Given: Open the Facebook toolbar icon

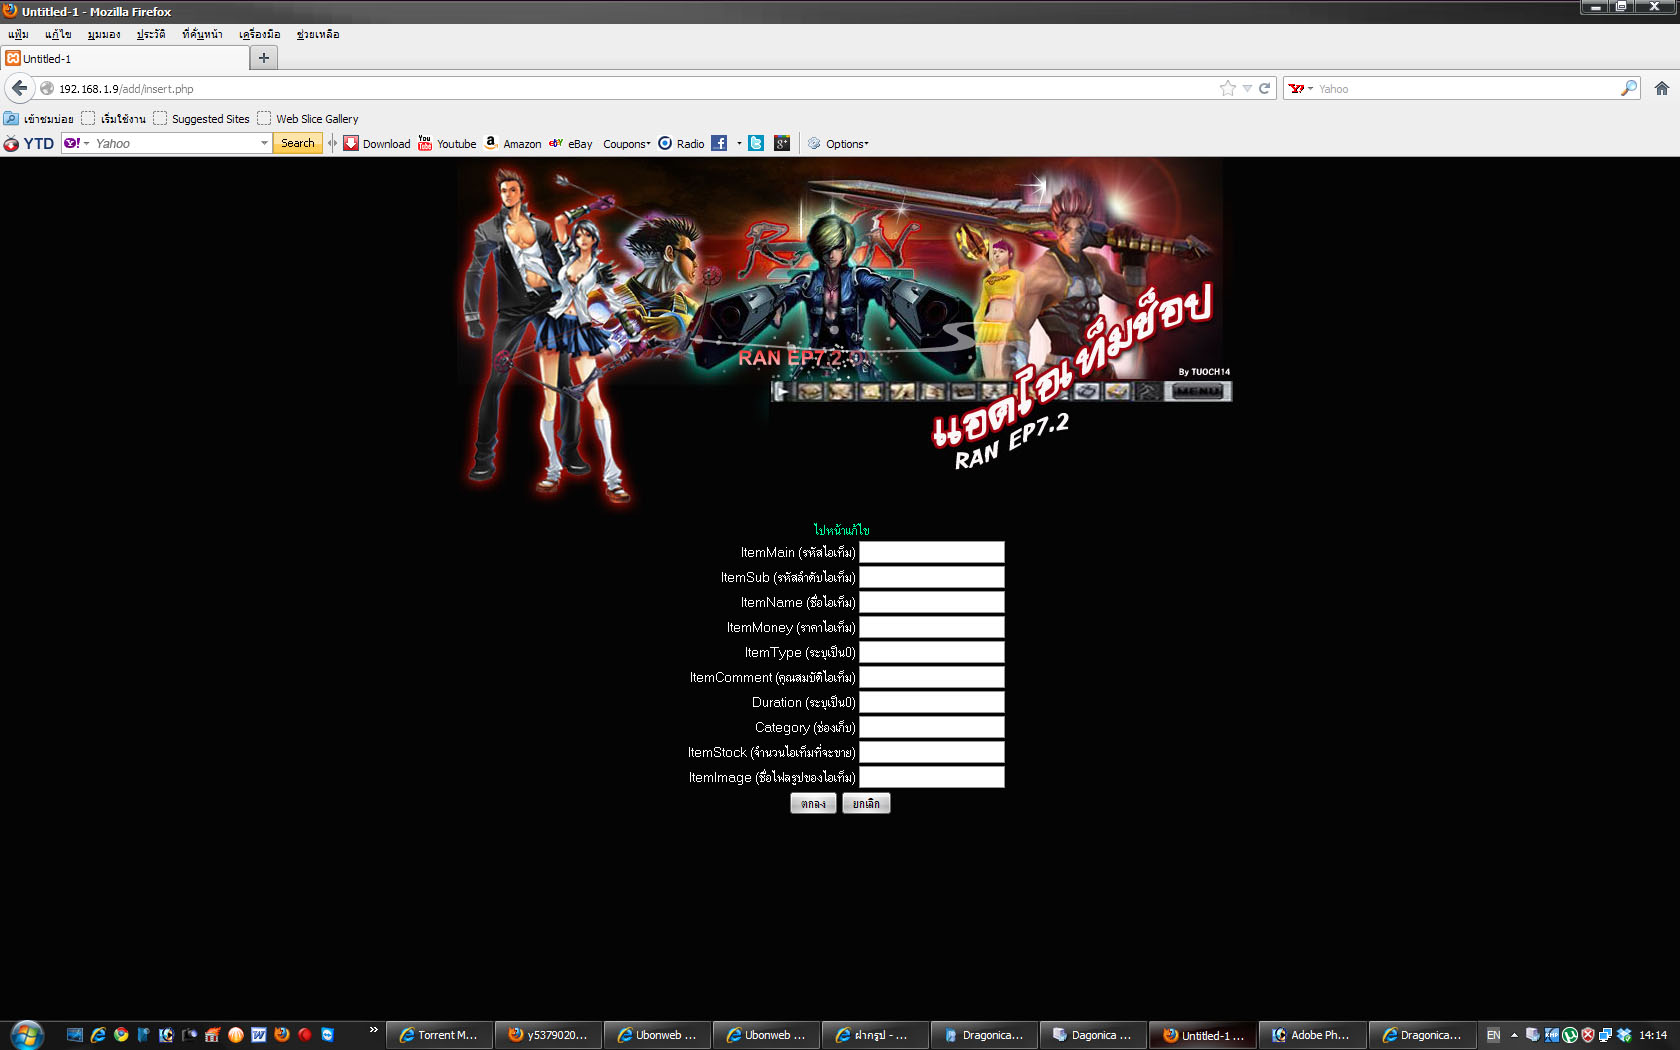Looking at the screenshot, I should pos(719,144).
